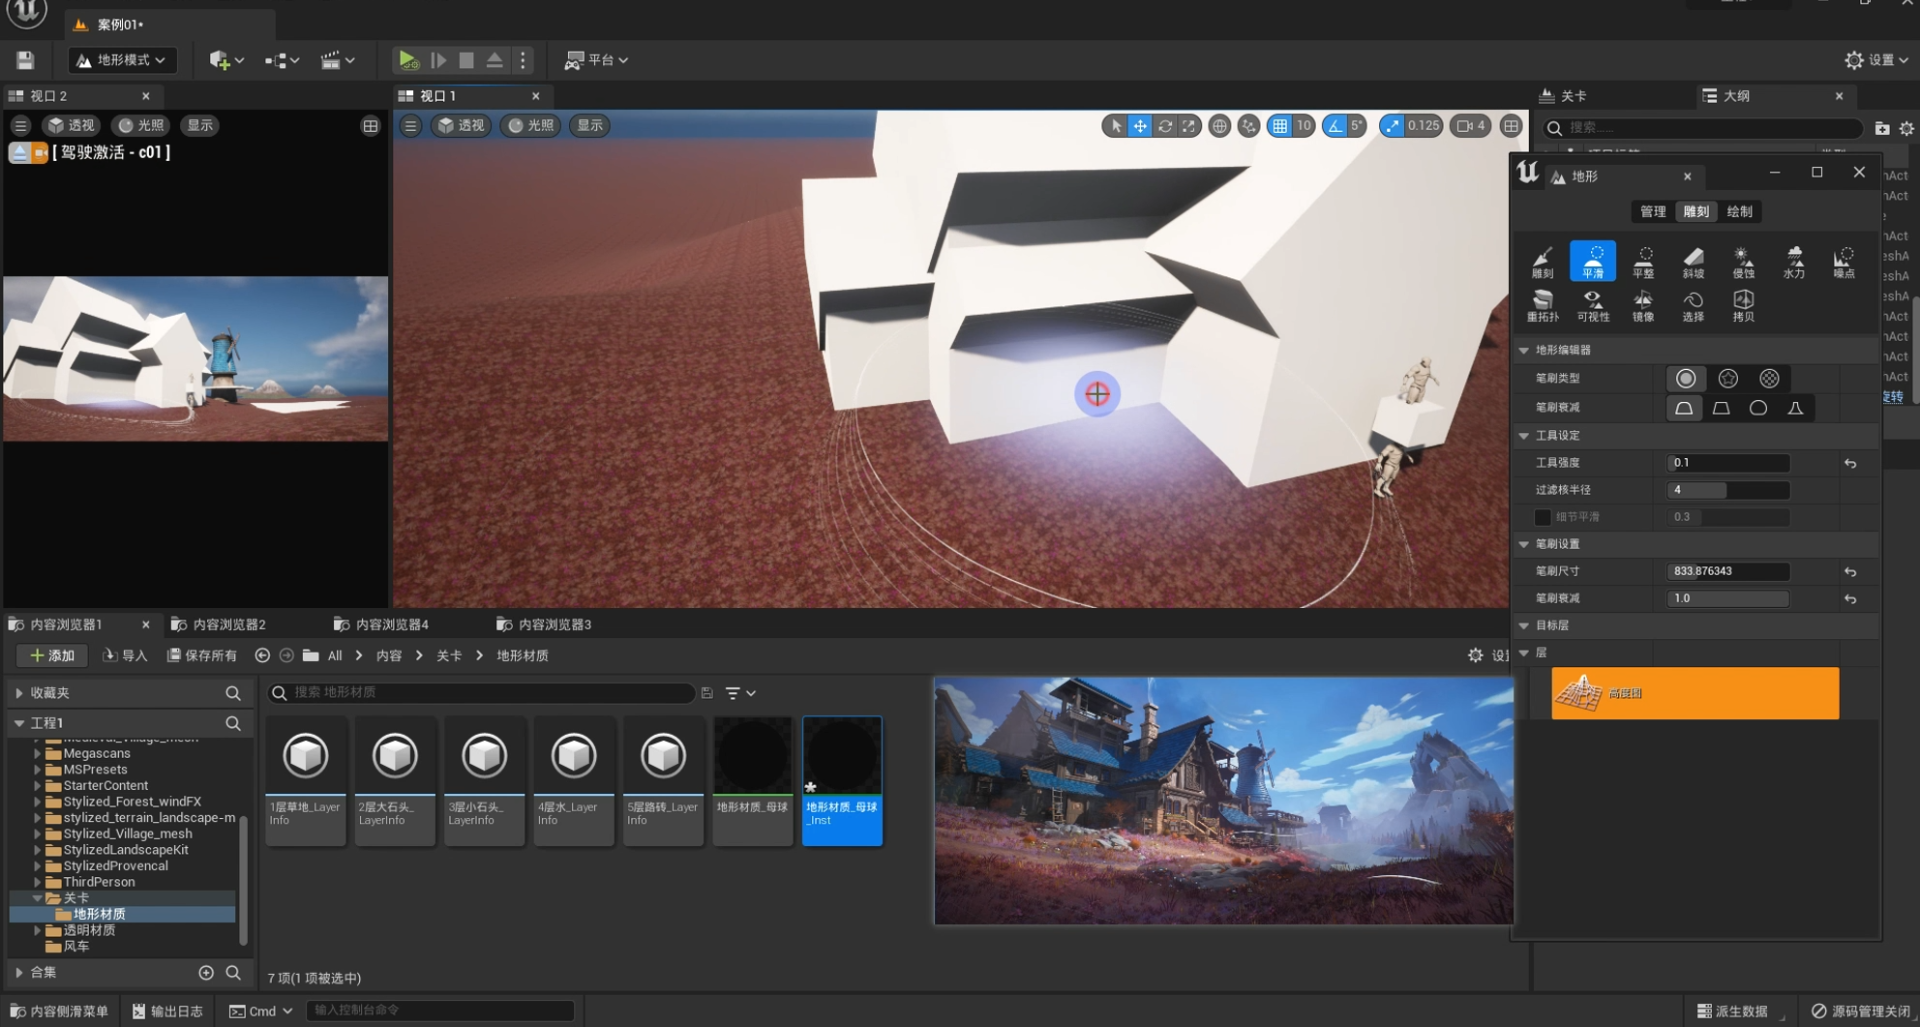Enable the 细节平滑 detail smooth checkbox

click(x=1542, y=517)
